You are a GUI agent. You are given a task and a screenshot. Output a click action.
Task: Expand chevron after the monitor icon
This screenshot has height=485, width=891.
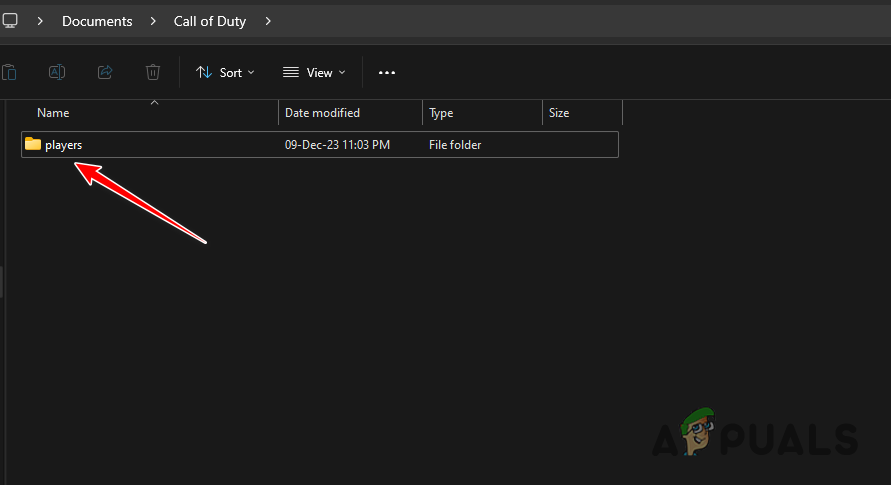[x=40, y=21]
